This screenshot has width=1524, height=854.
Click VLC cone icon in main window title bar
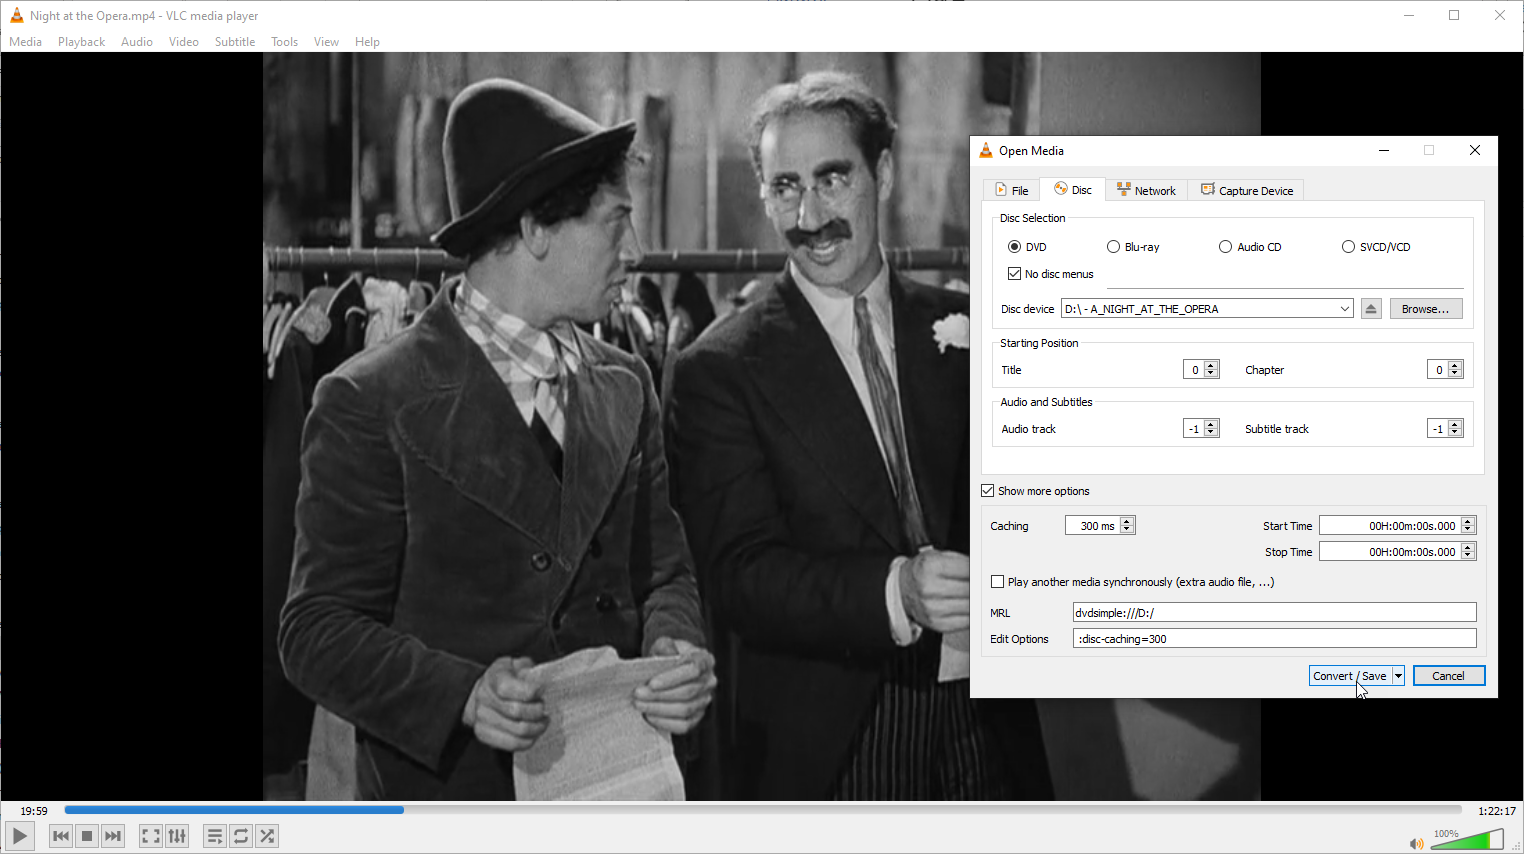point(16,15)
